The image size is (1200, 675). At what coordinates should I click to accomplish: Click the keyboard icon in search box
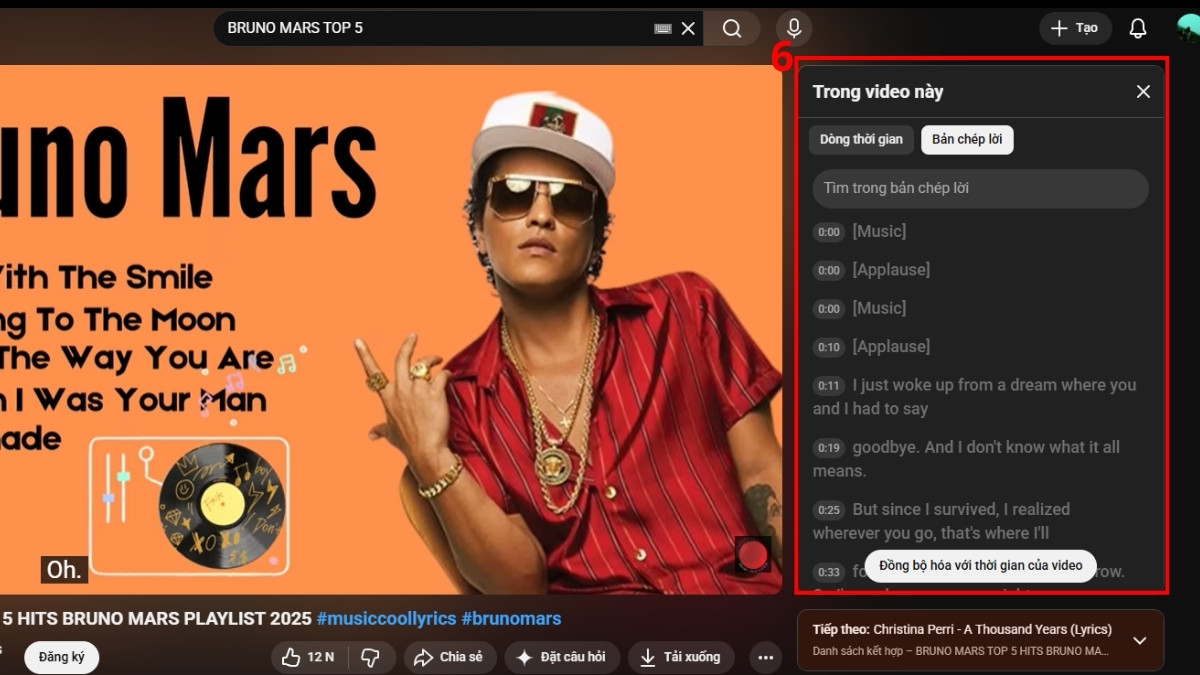coord(662,29)
